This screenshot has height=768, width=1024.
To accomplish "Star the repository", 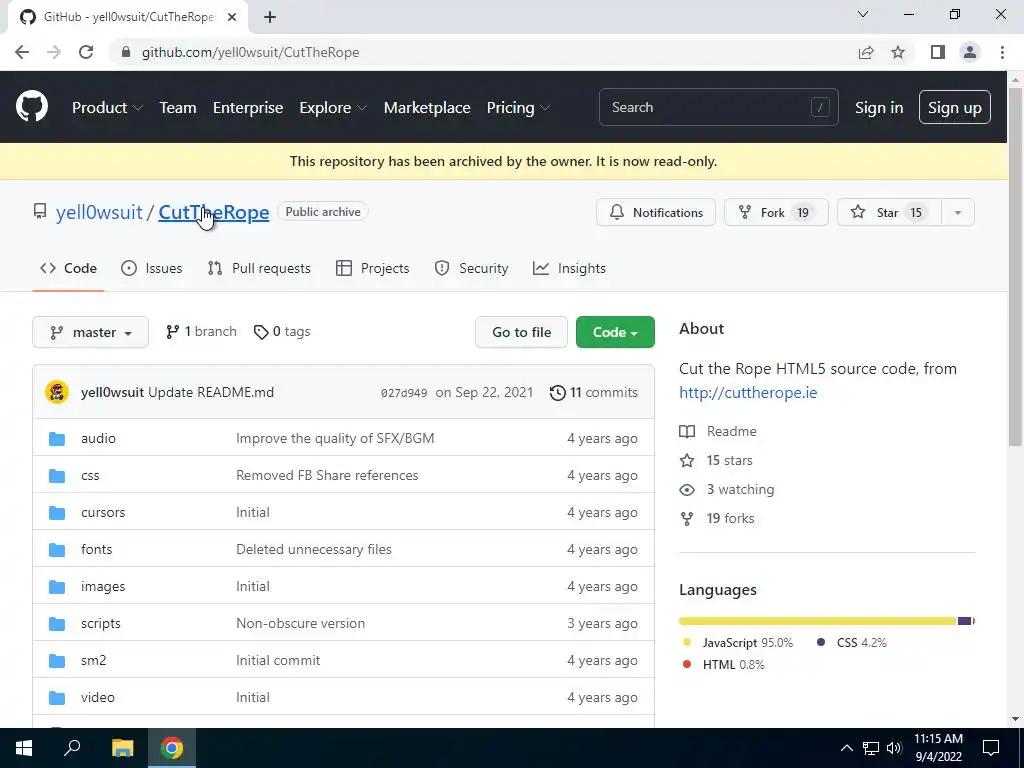I will (x=889, y=212).
